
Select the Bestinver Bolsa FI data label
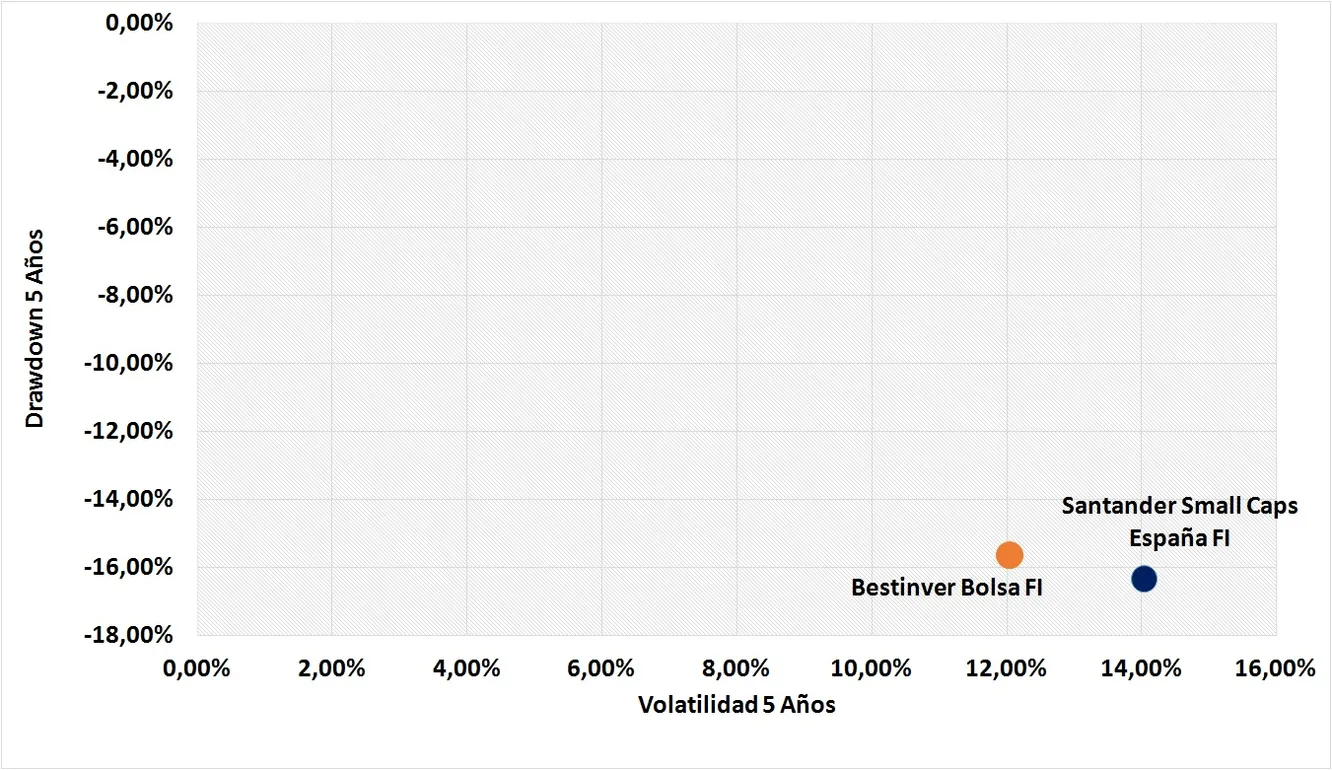point(947,588)
